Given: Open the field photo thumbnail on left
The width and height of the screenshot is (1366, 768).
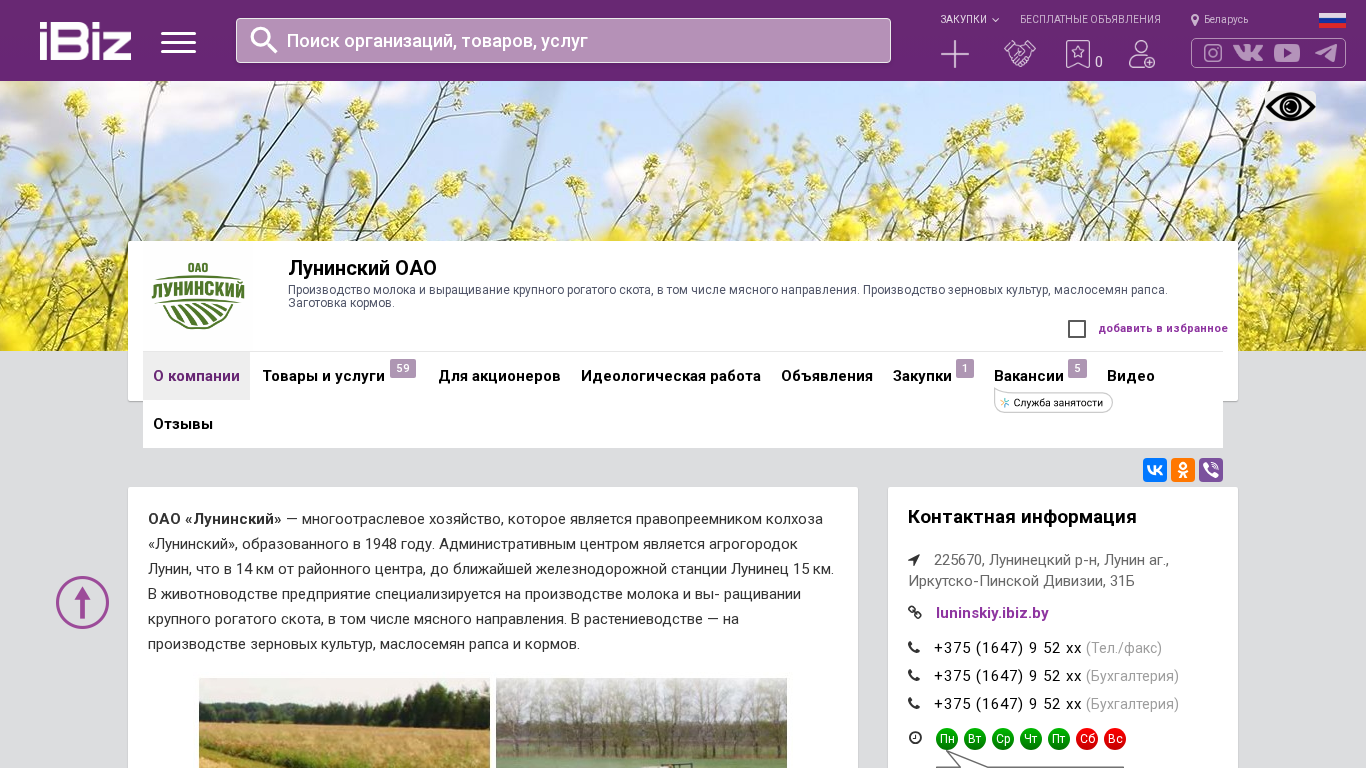Looking at the screenshot, I should click(344, 723).
